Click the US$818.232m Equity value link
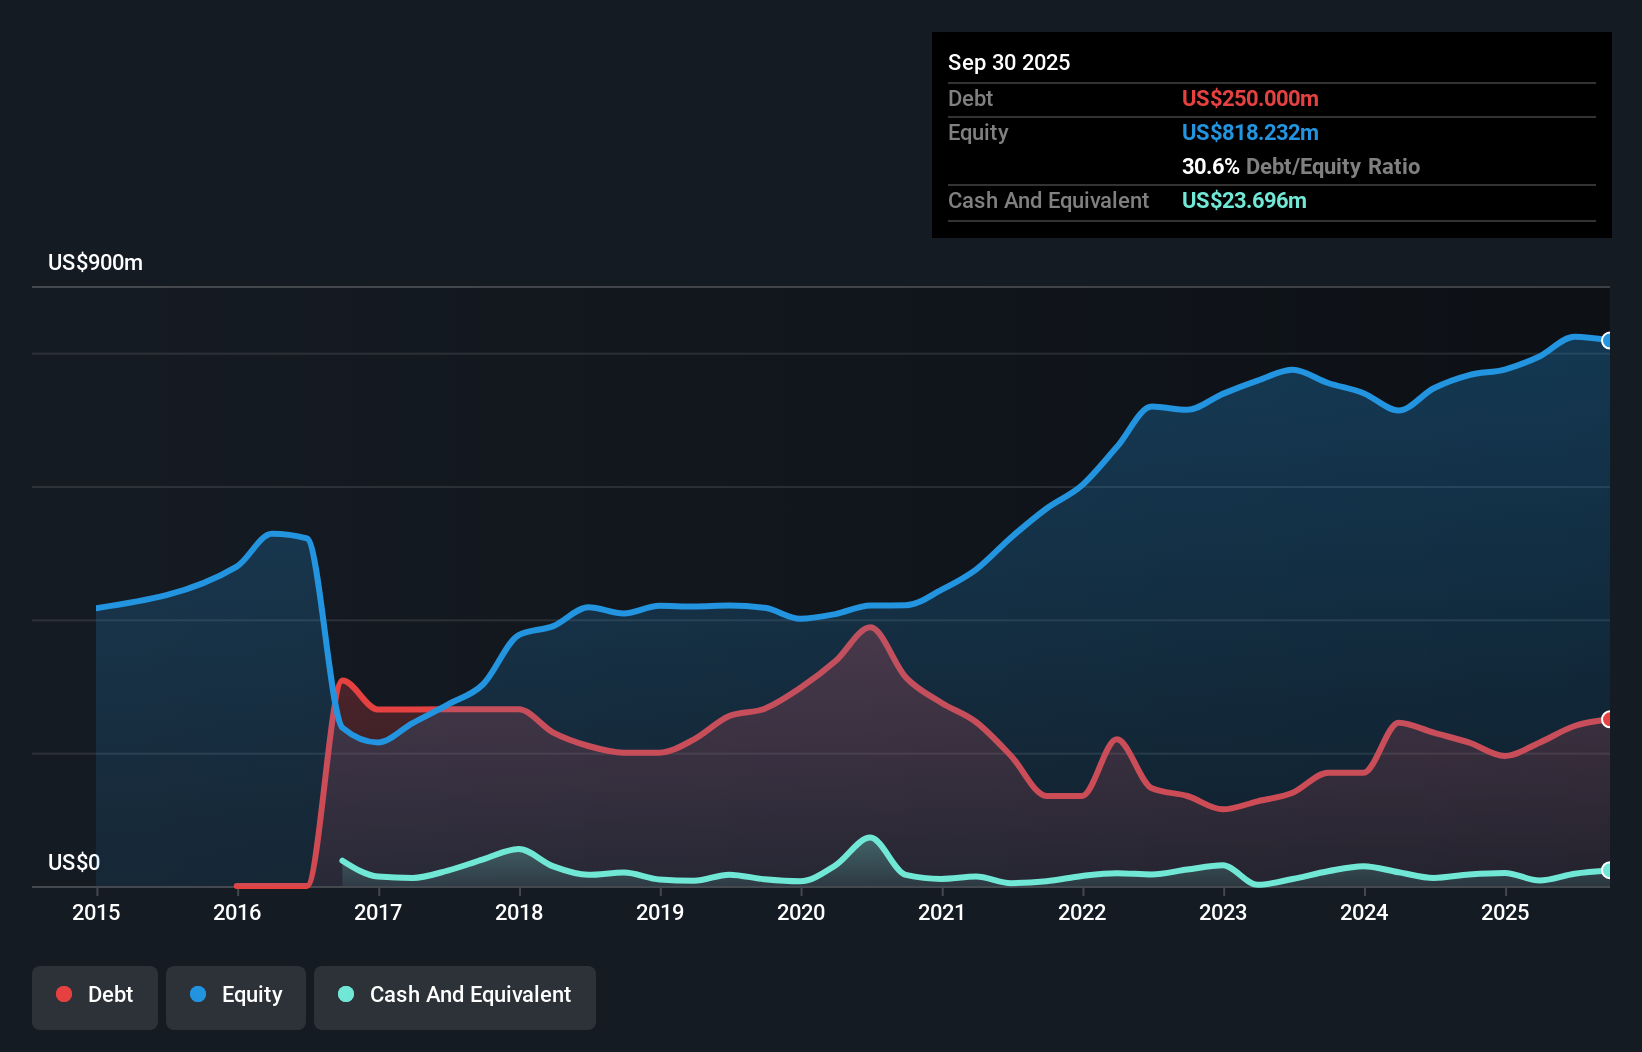 click(x=1250, y=132)
